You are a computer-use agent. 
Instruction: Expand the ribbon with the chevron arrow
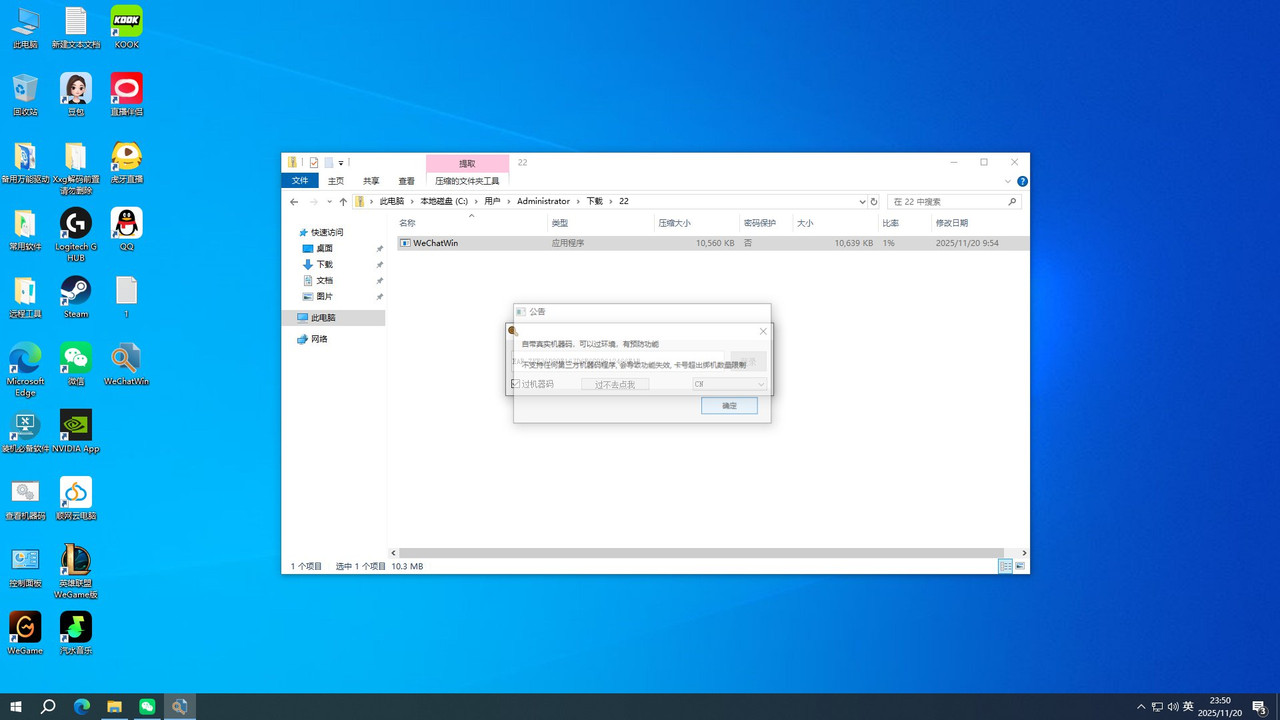[x=1007, y=182]
